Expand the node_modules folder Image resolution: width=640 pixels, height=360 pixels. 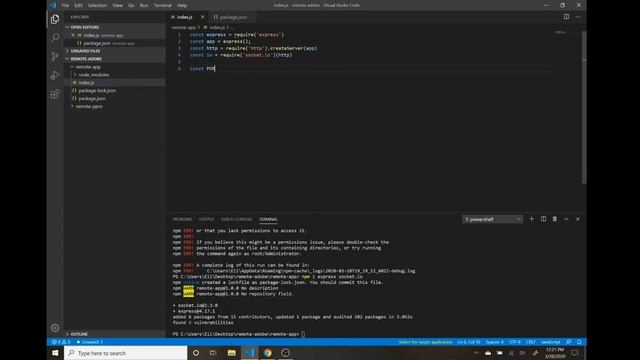tap(93, 75)
